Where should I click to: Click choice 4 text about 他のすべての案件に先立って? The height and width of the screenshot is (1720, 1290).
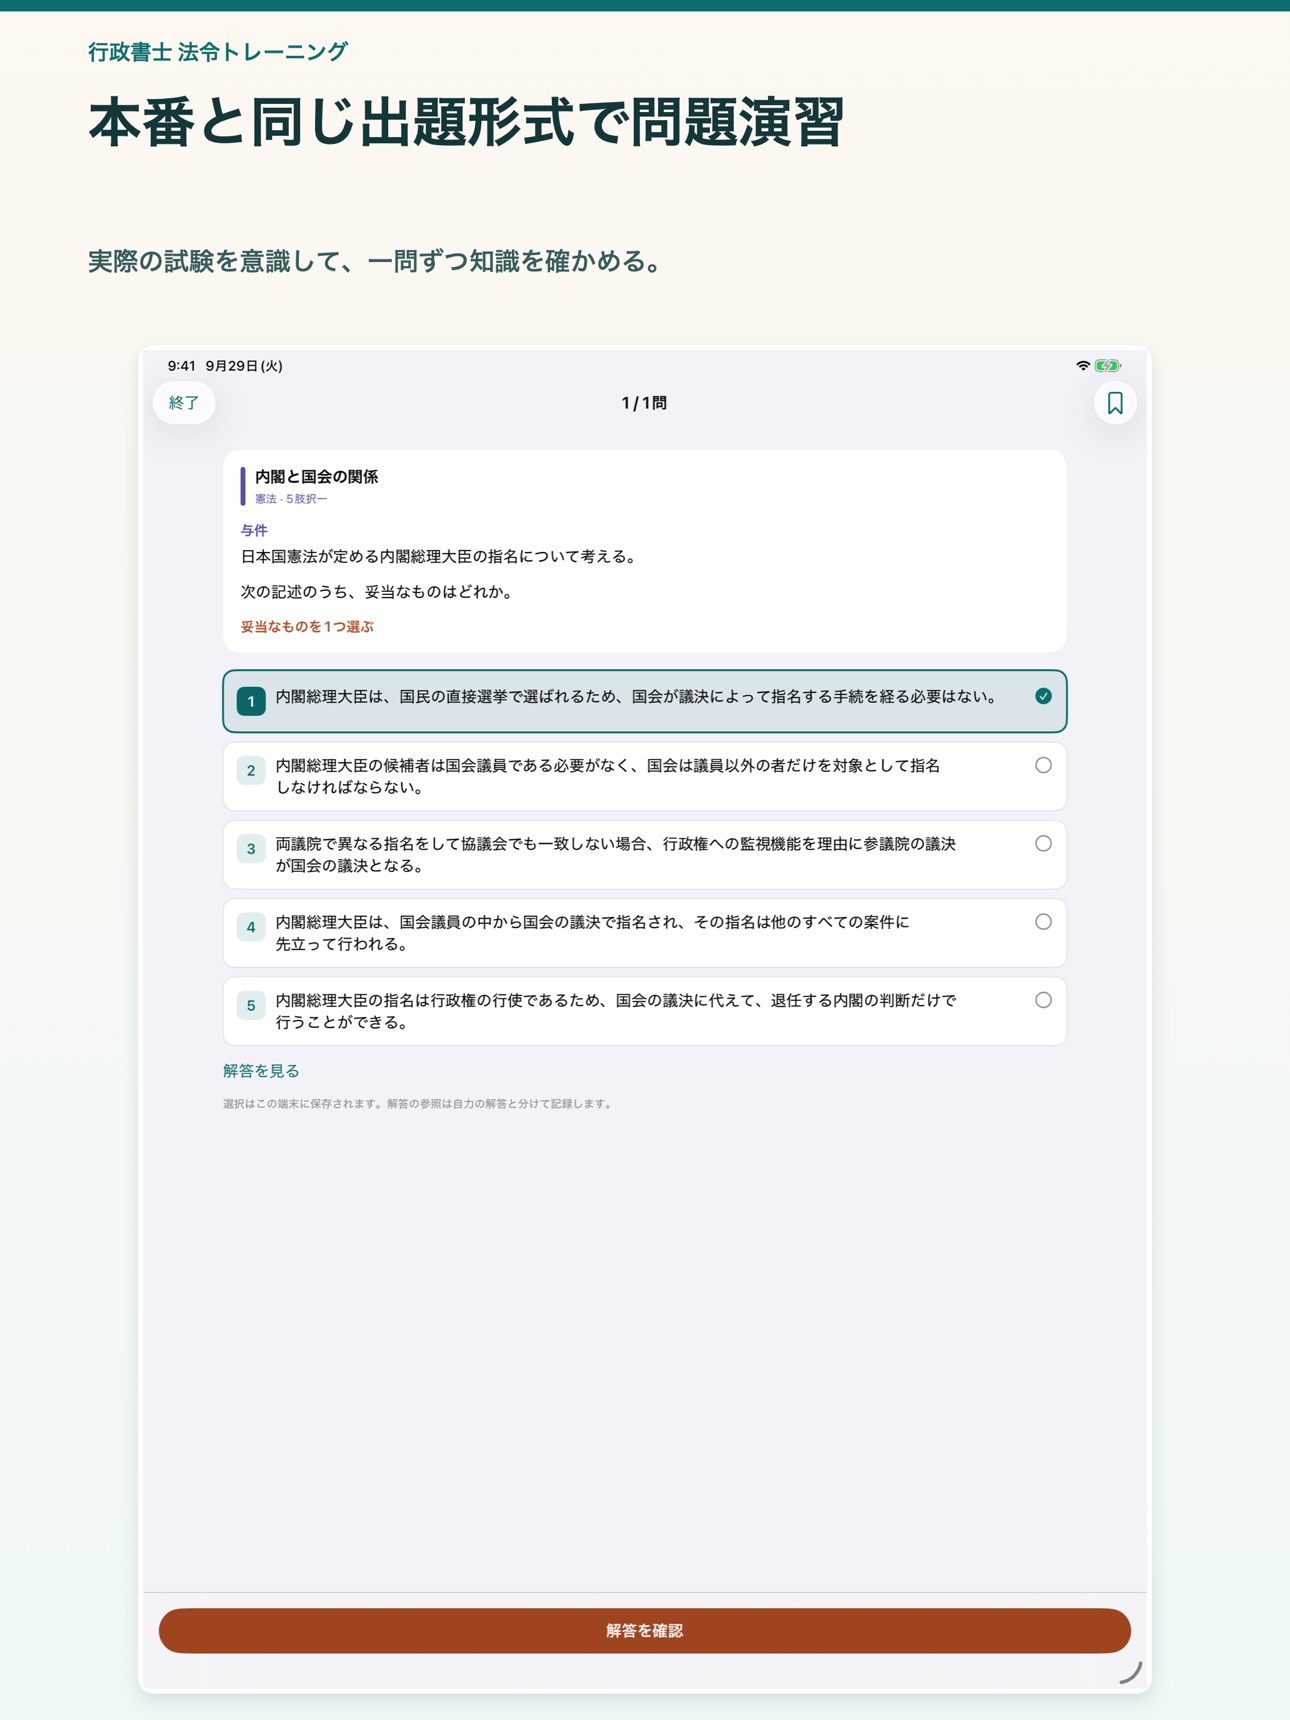pos(593,933)
